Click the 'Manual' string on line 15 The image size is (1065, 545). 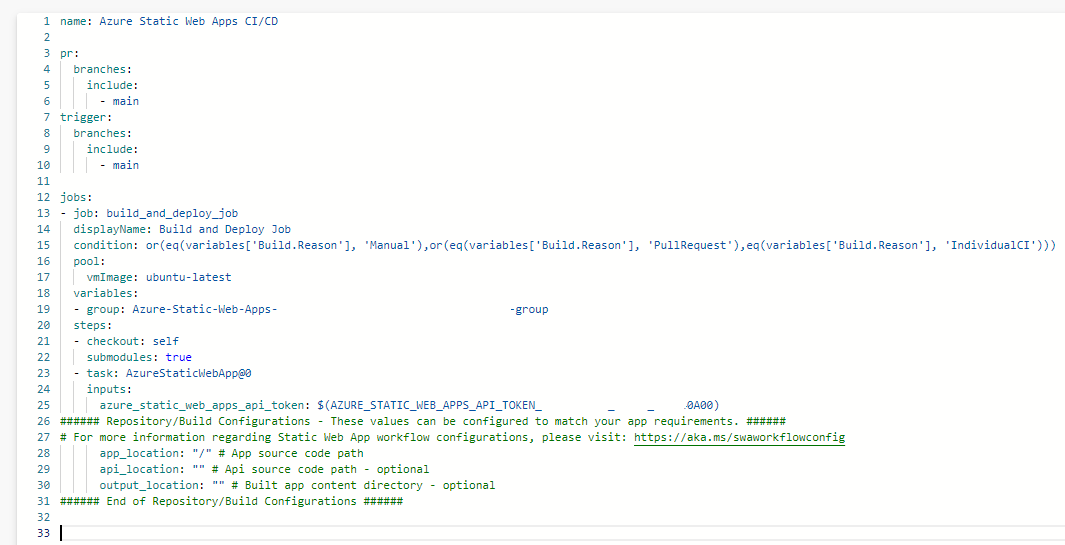(x=391, y=245)
